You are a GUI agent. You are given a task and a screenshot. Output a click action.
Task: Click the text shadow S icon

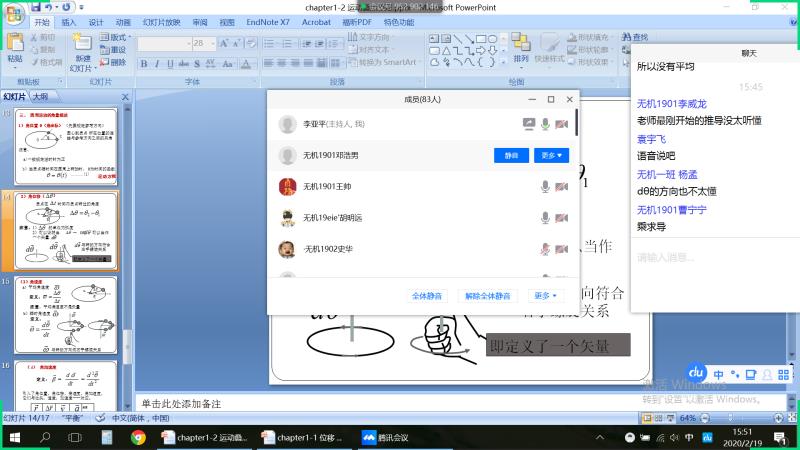(197, 64)
